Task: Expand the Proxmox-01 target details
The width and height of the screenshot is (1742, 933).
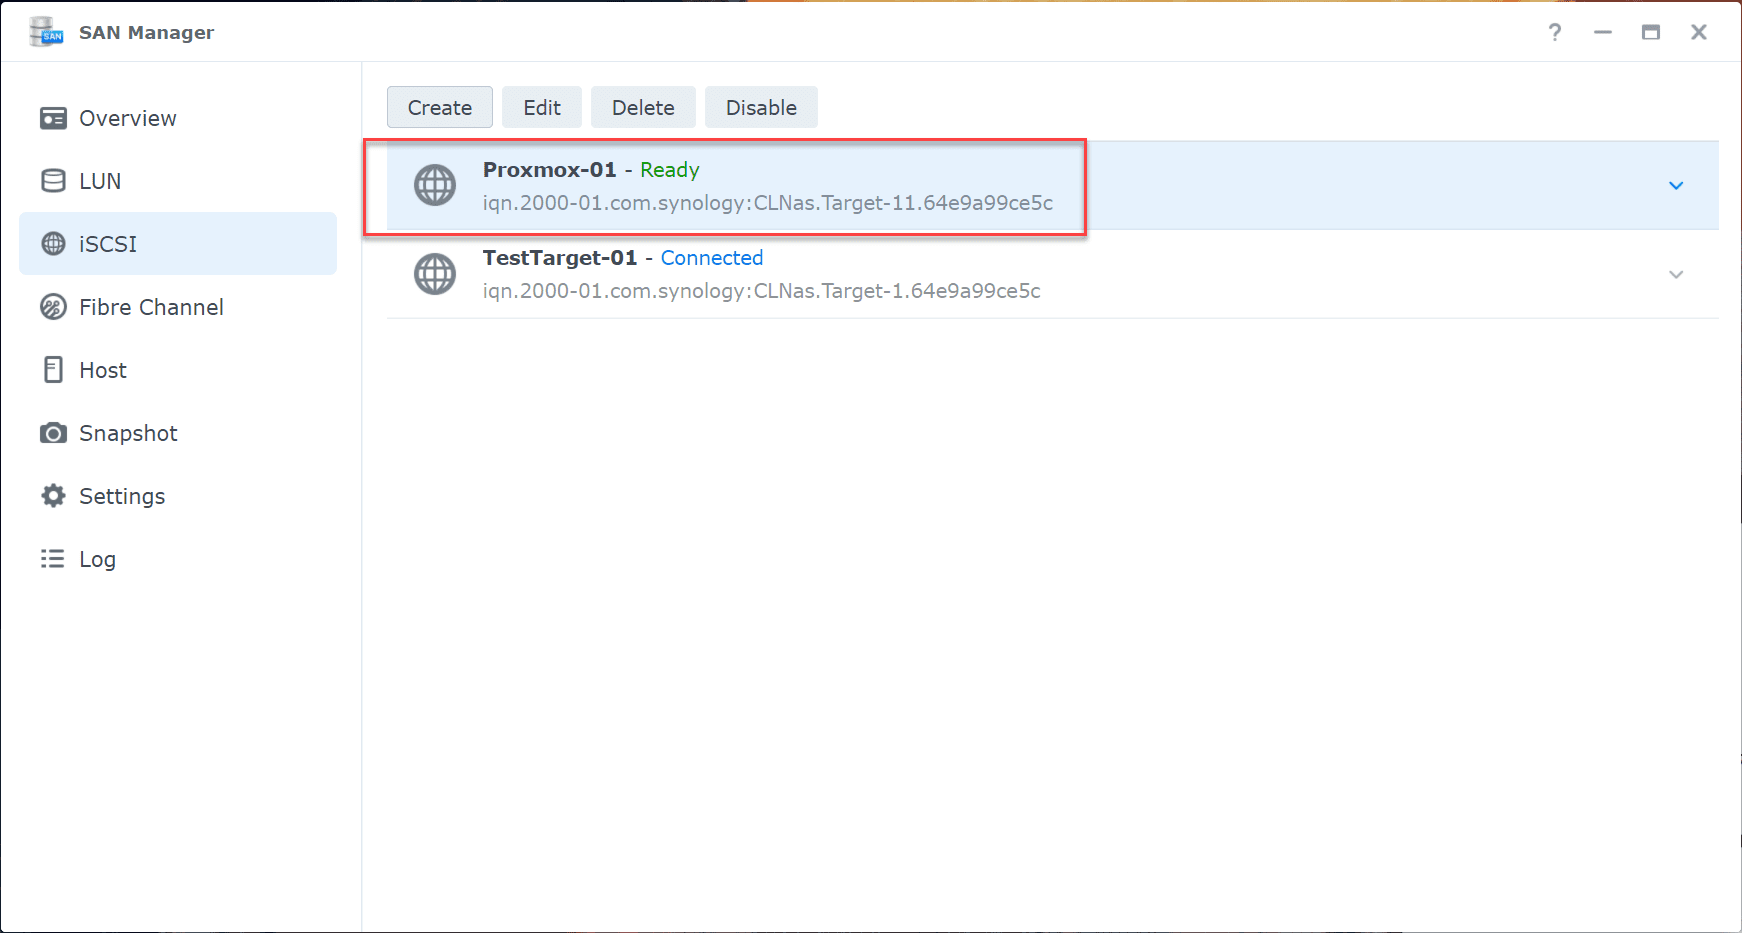Action: pos(1678,185)
